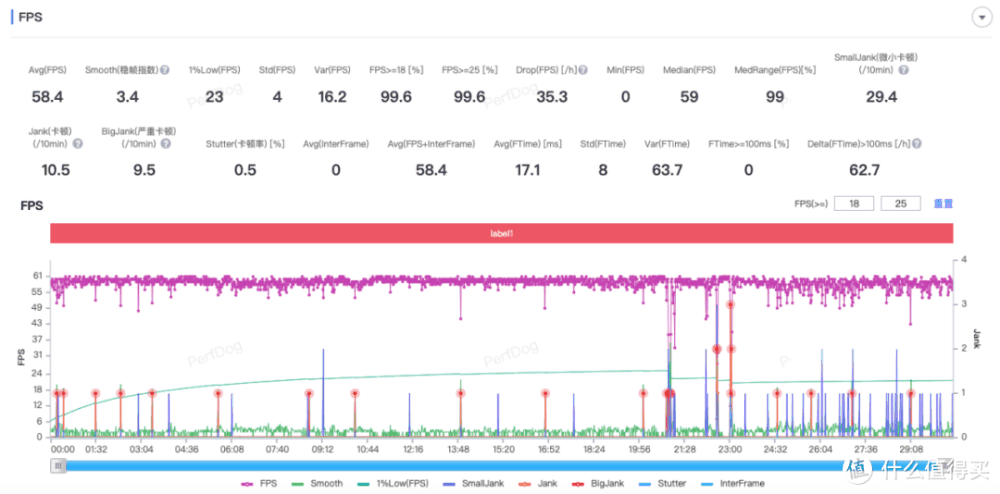Show or hide InterFrame legend series
The height and width of the screenshot is (494, 1000).
[x=735, y=483]
